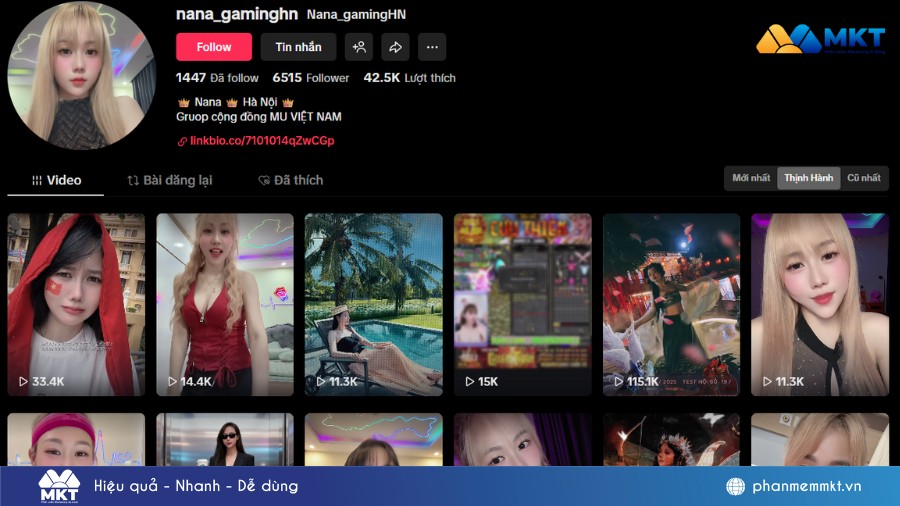Open the video with 115.1K views
Image resolution: width=900 pixels, height=506 pixels.
pyautogui.click(x=671, y=305)
